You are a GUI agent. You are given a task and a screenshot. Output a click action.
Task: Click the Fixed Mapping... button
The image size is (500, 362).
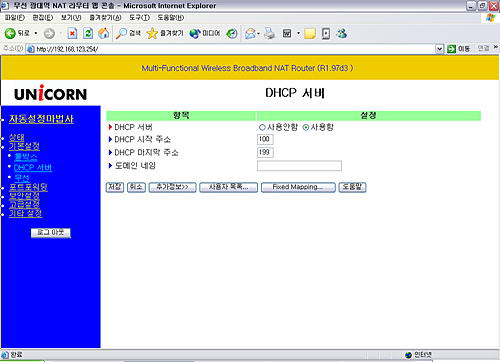click(298, 187)
